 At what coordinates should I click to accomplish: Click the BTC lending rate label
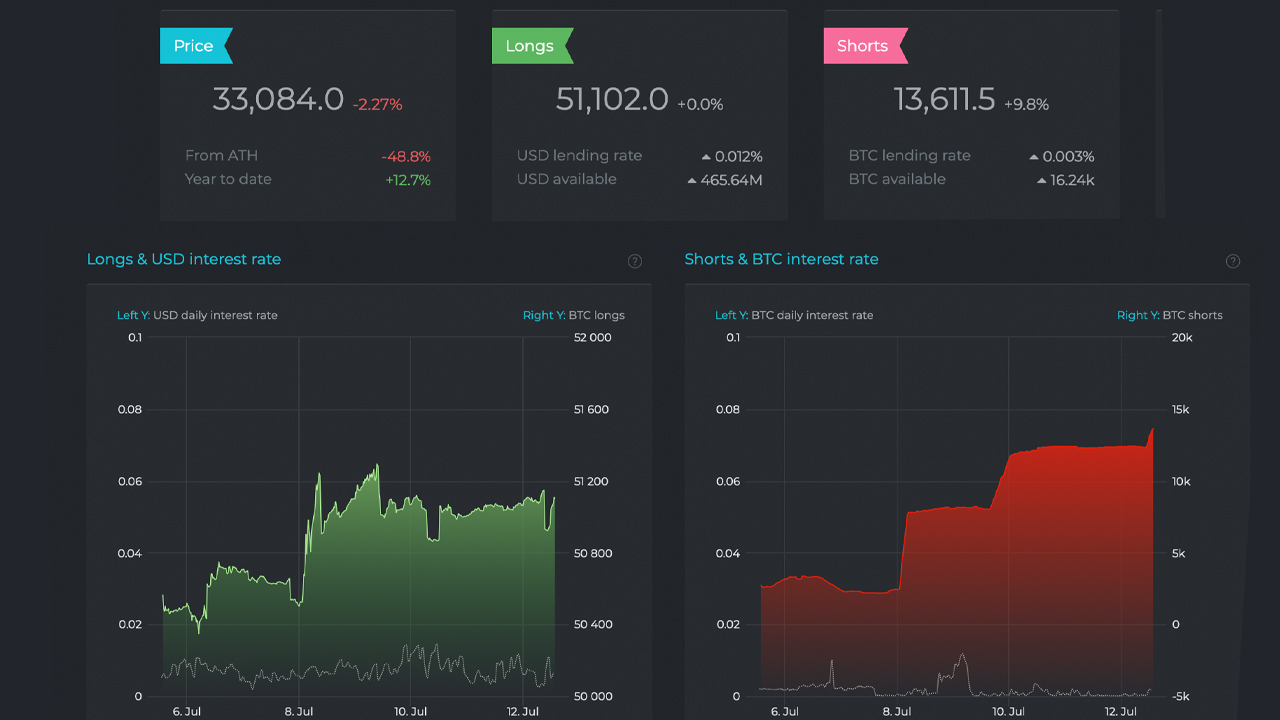click(x=910, y=155)
